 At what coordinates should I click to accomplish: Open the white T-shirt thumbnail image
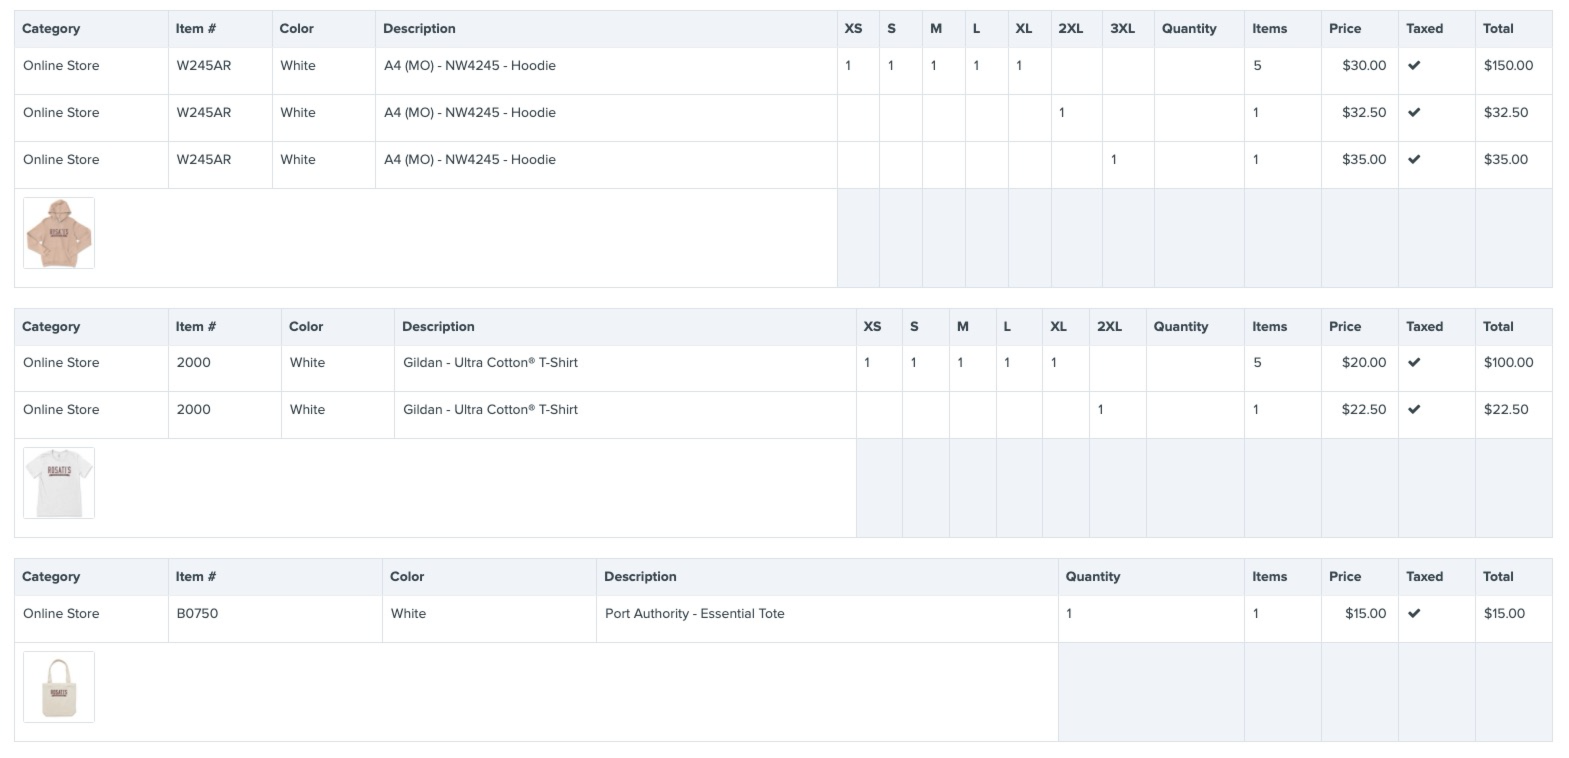(x=59, y=483)
